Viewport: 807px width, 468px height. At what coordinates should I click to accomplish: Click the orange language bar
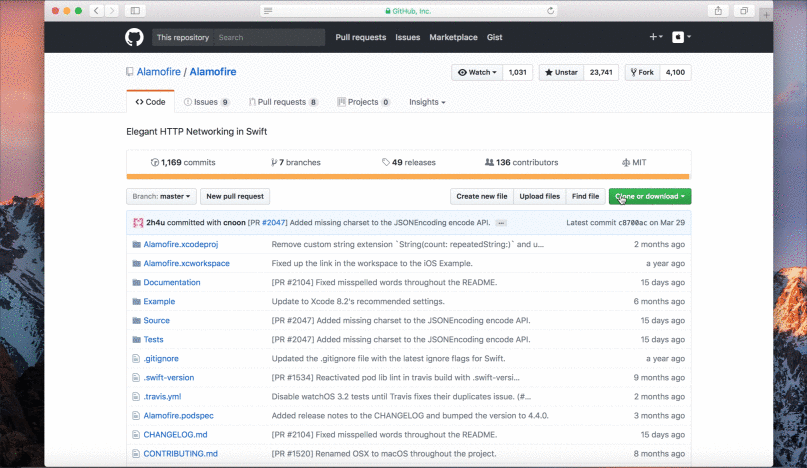click(x=408, y=176)
